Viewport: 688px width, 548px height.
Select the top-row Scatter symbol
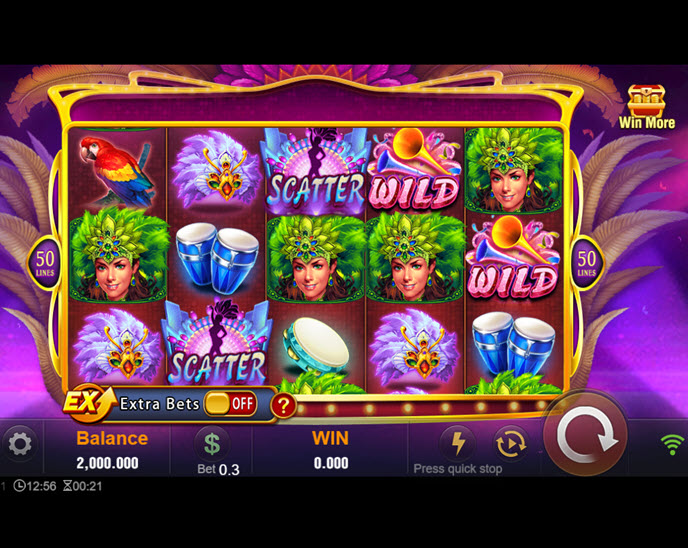click(315, 171)
